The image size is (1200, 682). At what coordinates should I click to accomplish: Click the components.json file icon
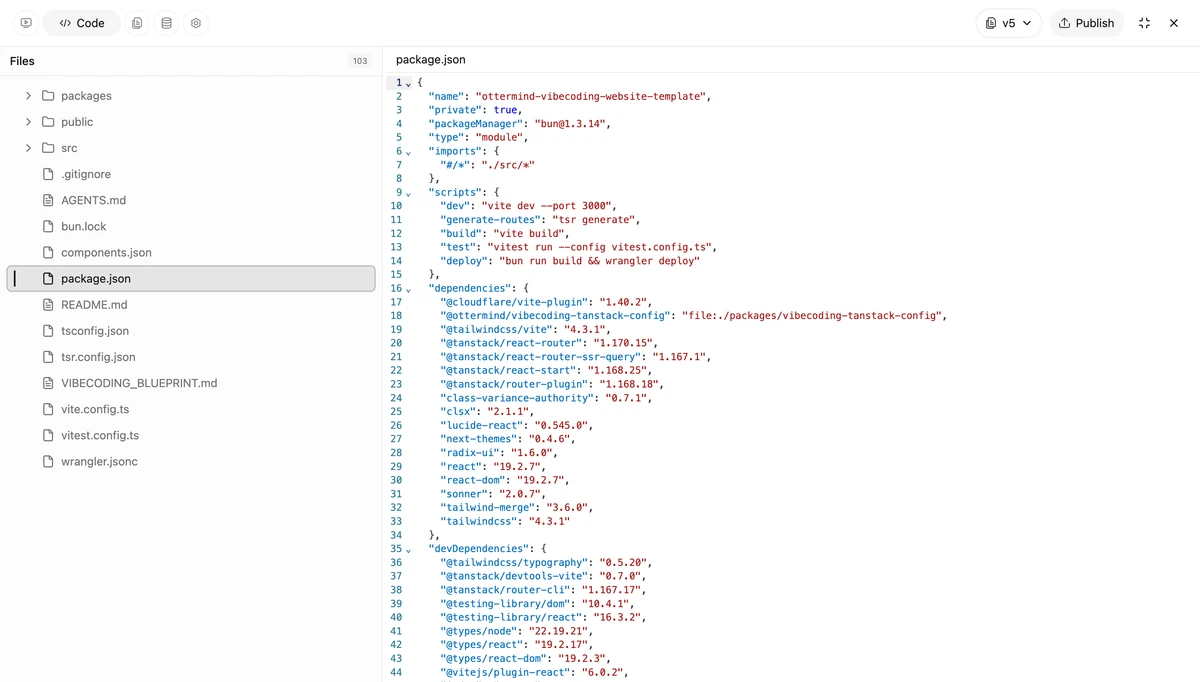click(48, 252)
